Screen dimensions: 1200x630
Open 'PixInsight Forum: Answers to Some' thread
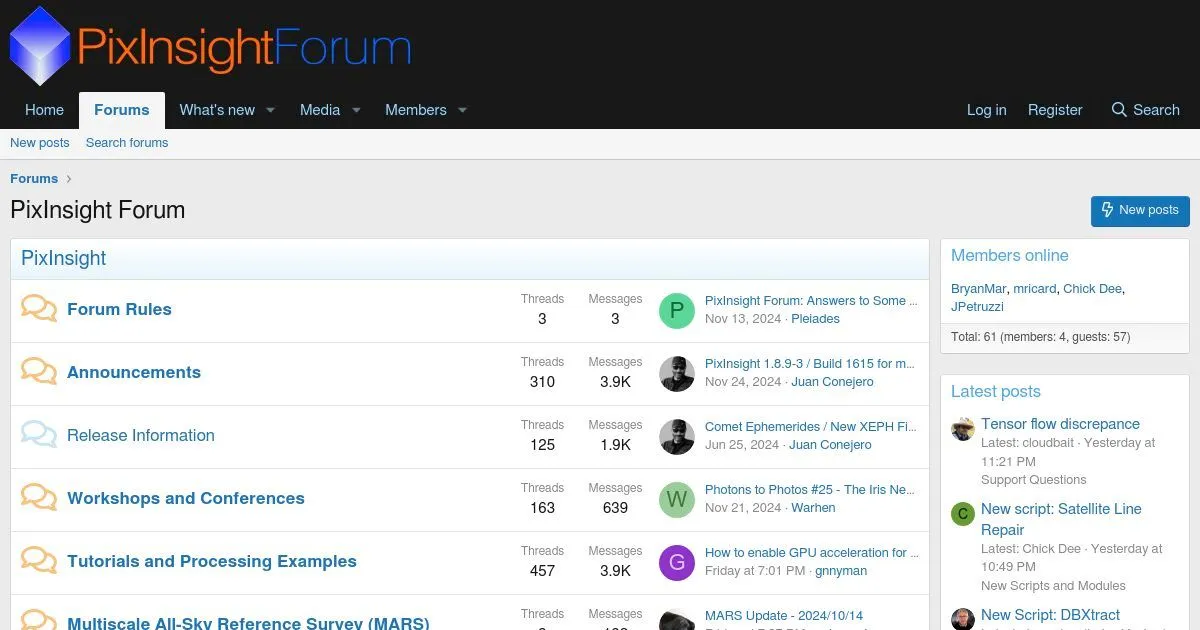(811, 300)
